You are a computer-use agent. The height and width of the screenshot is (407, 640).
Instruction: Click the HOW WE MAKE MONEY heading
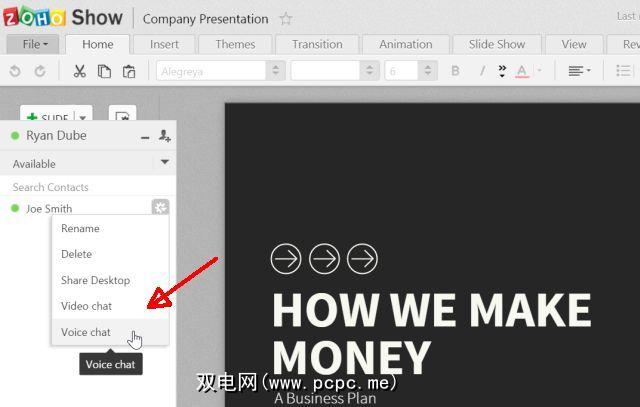click(432, 333)
